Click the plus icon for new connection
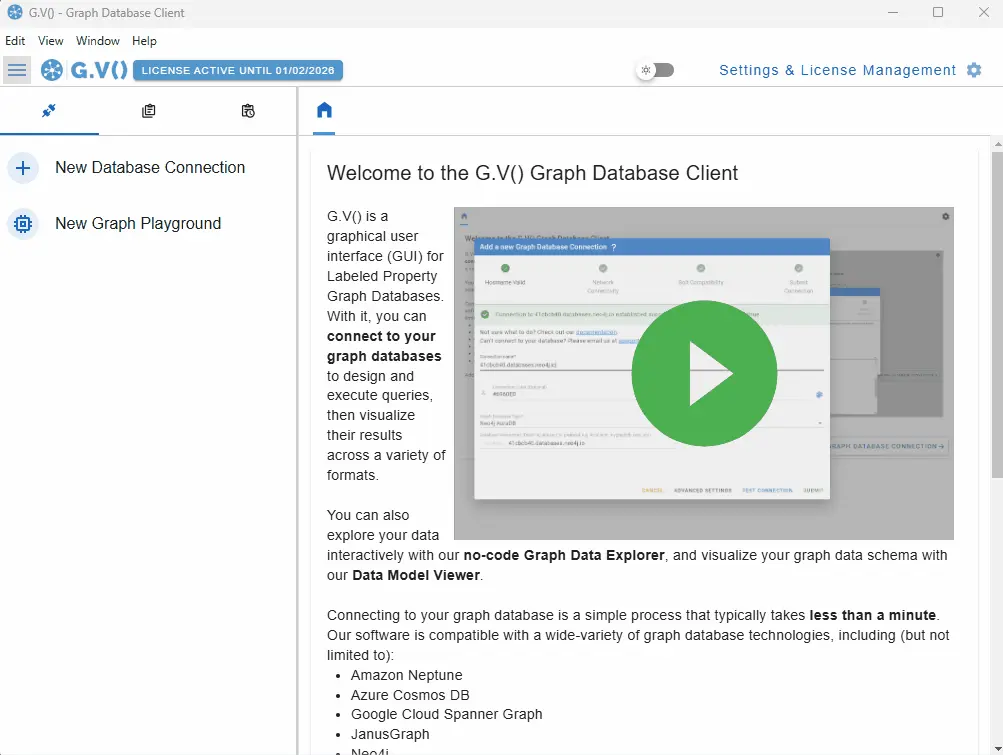The height and width of the screenshot is (755, 1003). click(x=23, y=168)
